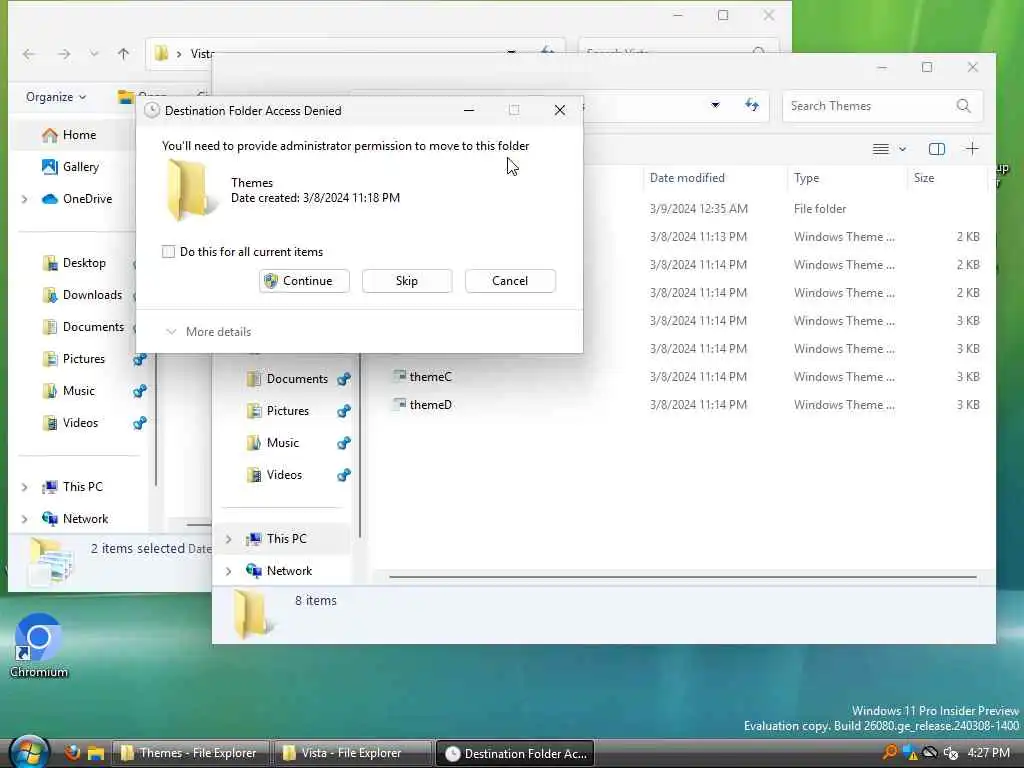Viewport: 1024px width, 768px height.
Task: Launch Firefox from taskbar
Action: coord(72,753)
